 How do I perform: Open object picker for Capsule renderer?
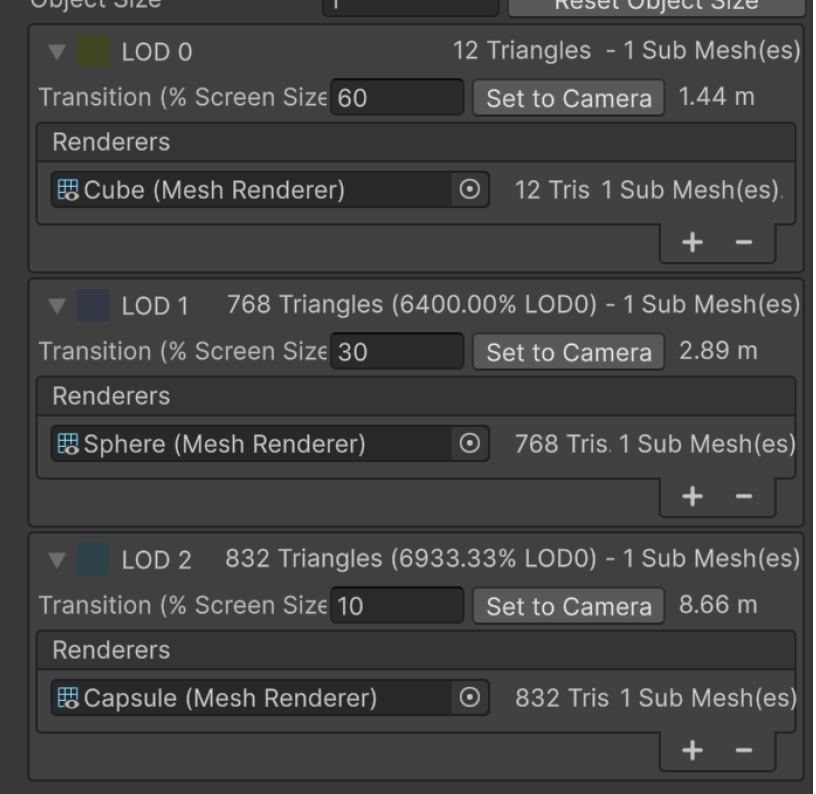click(x=469, y=698)
